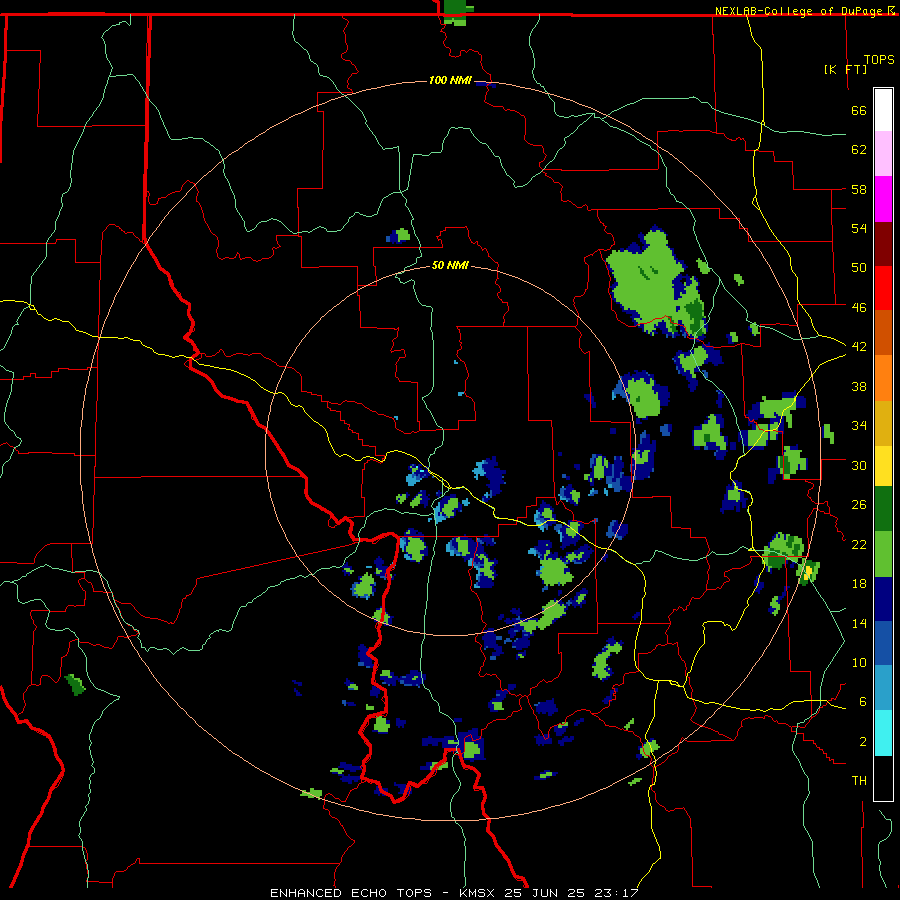The height and width of the screenshot is (900, 900).
Task: Click the light green 22-26 kft swatch
Action: 883,554
